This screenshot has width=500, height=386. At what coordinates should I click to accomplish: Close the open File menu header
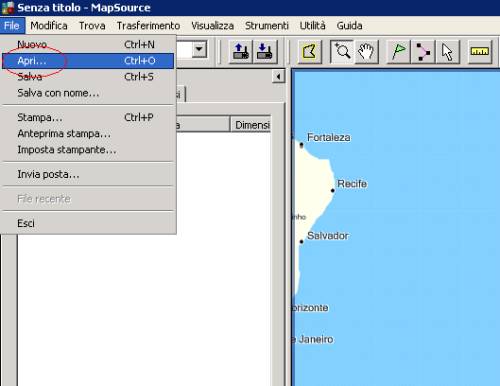coord(12,26)
